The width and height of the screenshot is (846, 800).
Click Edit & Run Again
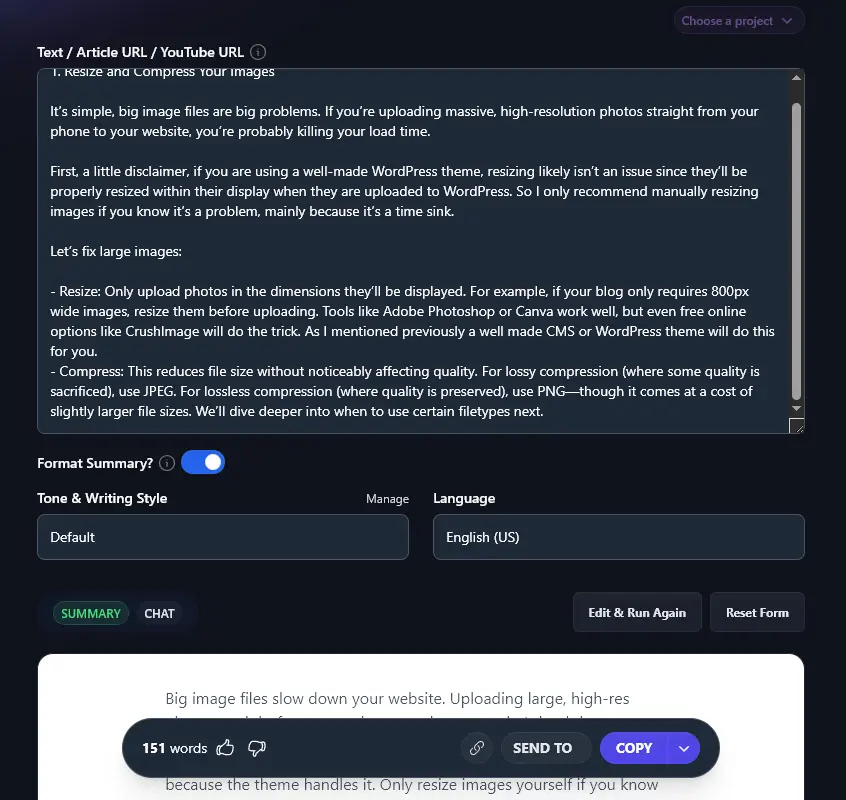[637, 612]
